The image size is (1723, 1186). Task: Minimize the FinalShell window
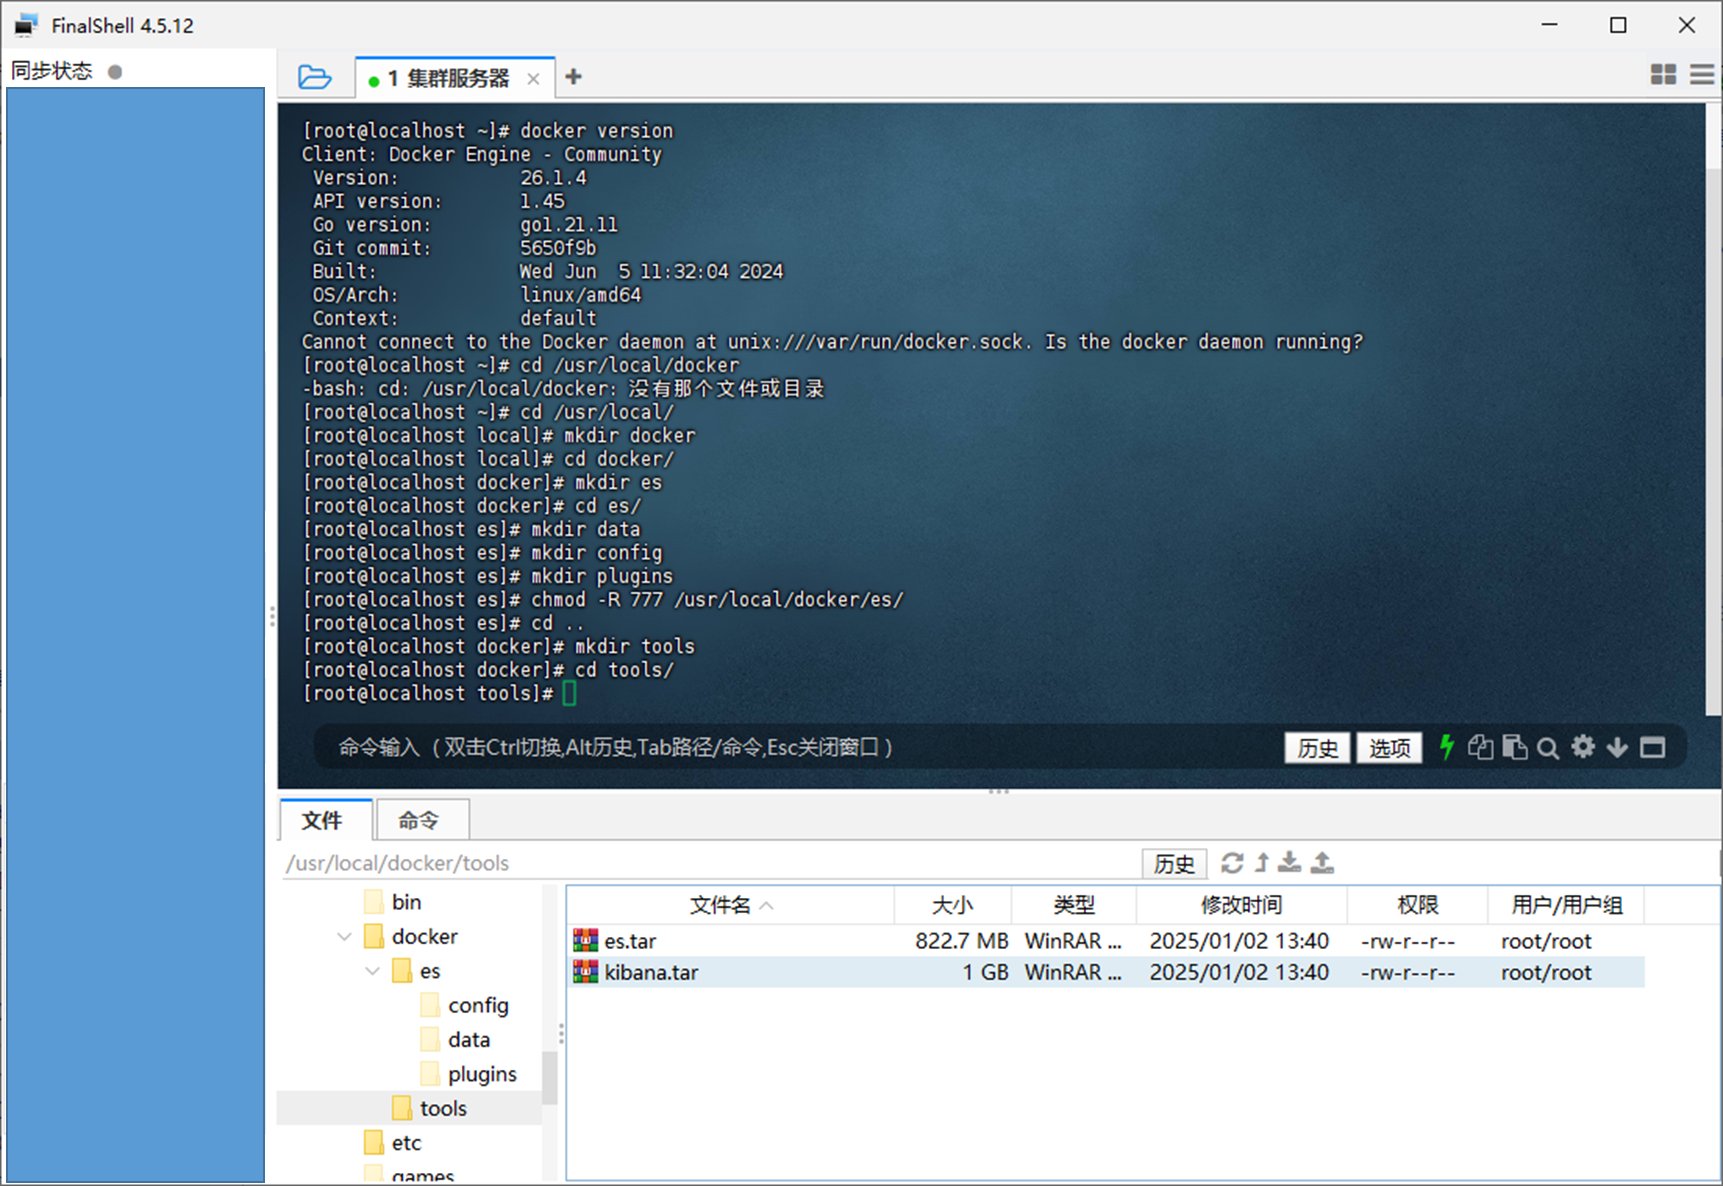(1549, 25)
